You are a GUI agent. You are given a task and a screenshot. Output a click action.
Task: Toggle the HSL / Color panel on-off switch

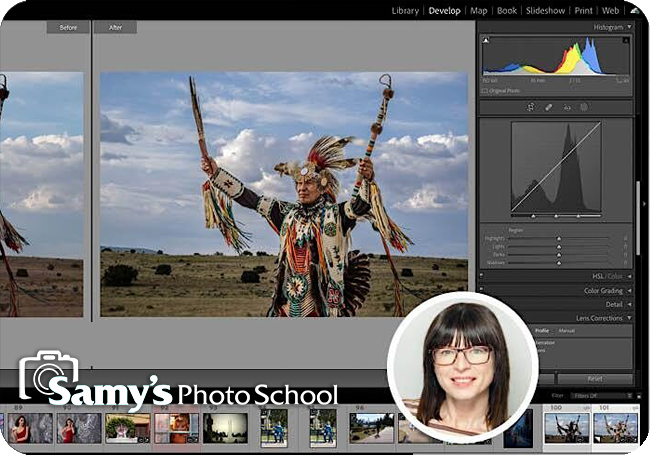(482, 275)
